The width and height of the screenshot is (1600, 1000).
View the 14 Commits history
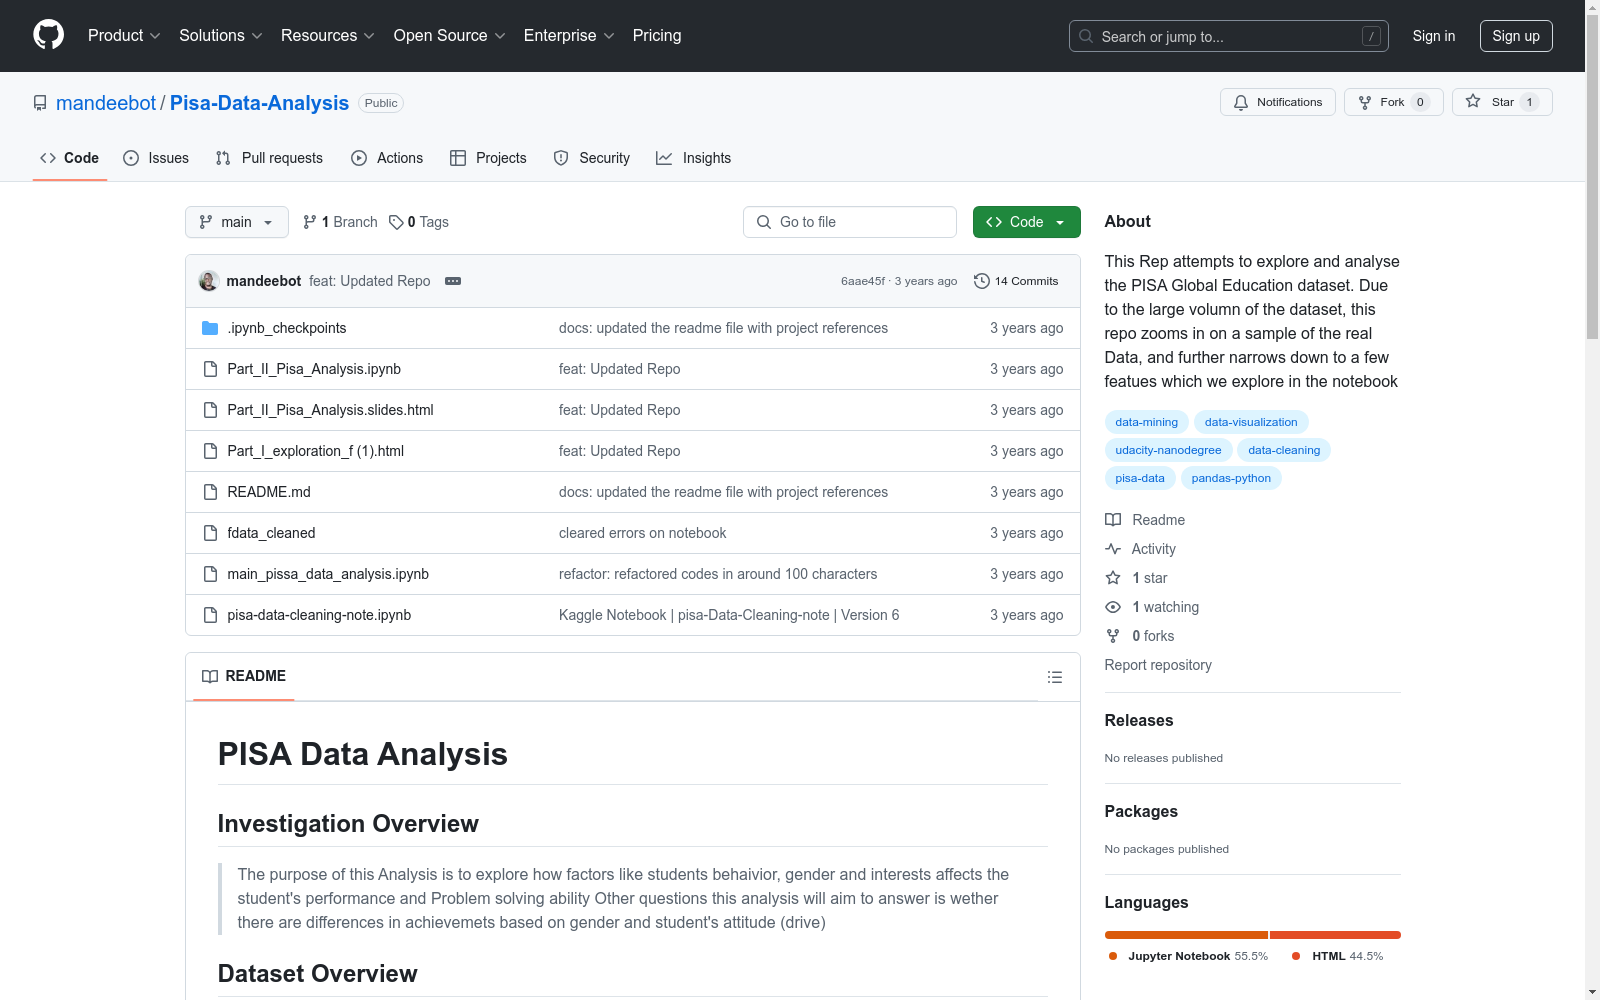click(1016, 281)
